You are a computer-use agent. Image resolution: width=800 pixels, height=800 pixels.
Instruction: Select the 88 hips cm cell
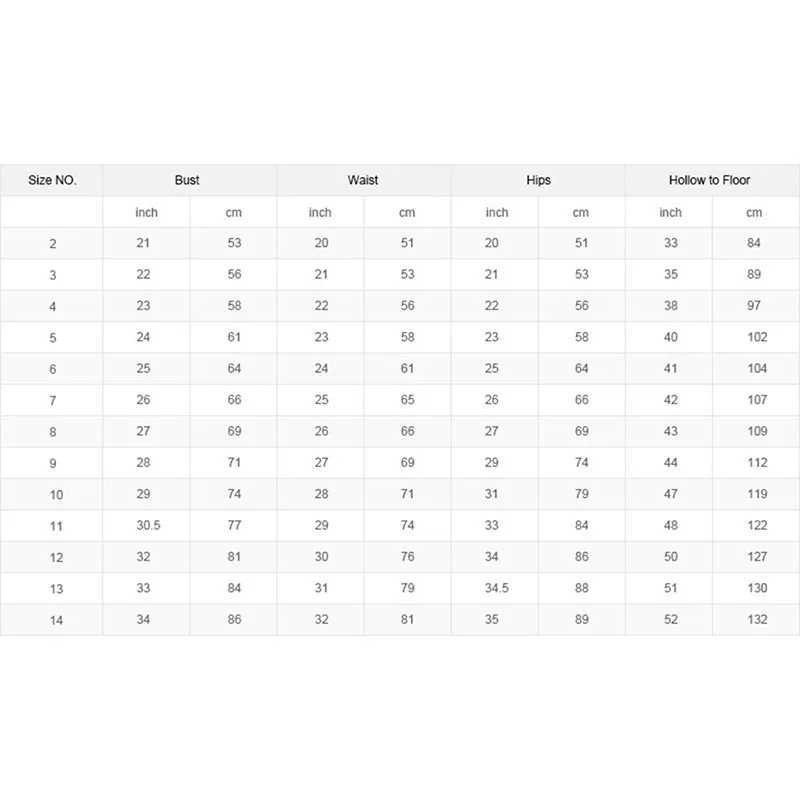point(582,588)
